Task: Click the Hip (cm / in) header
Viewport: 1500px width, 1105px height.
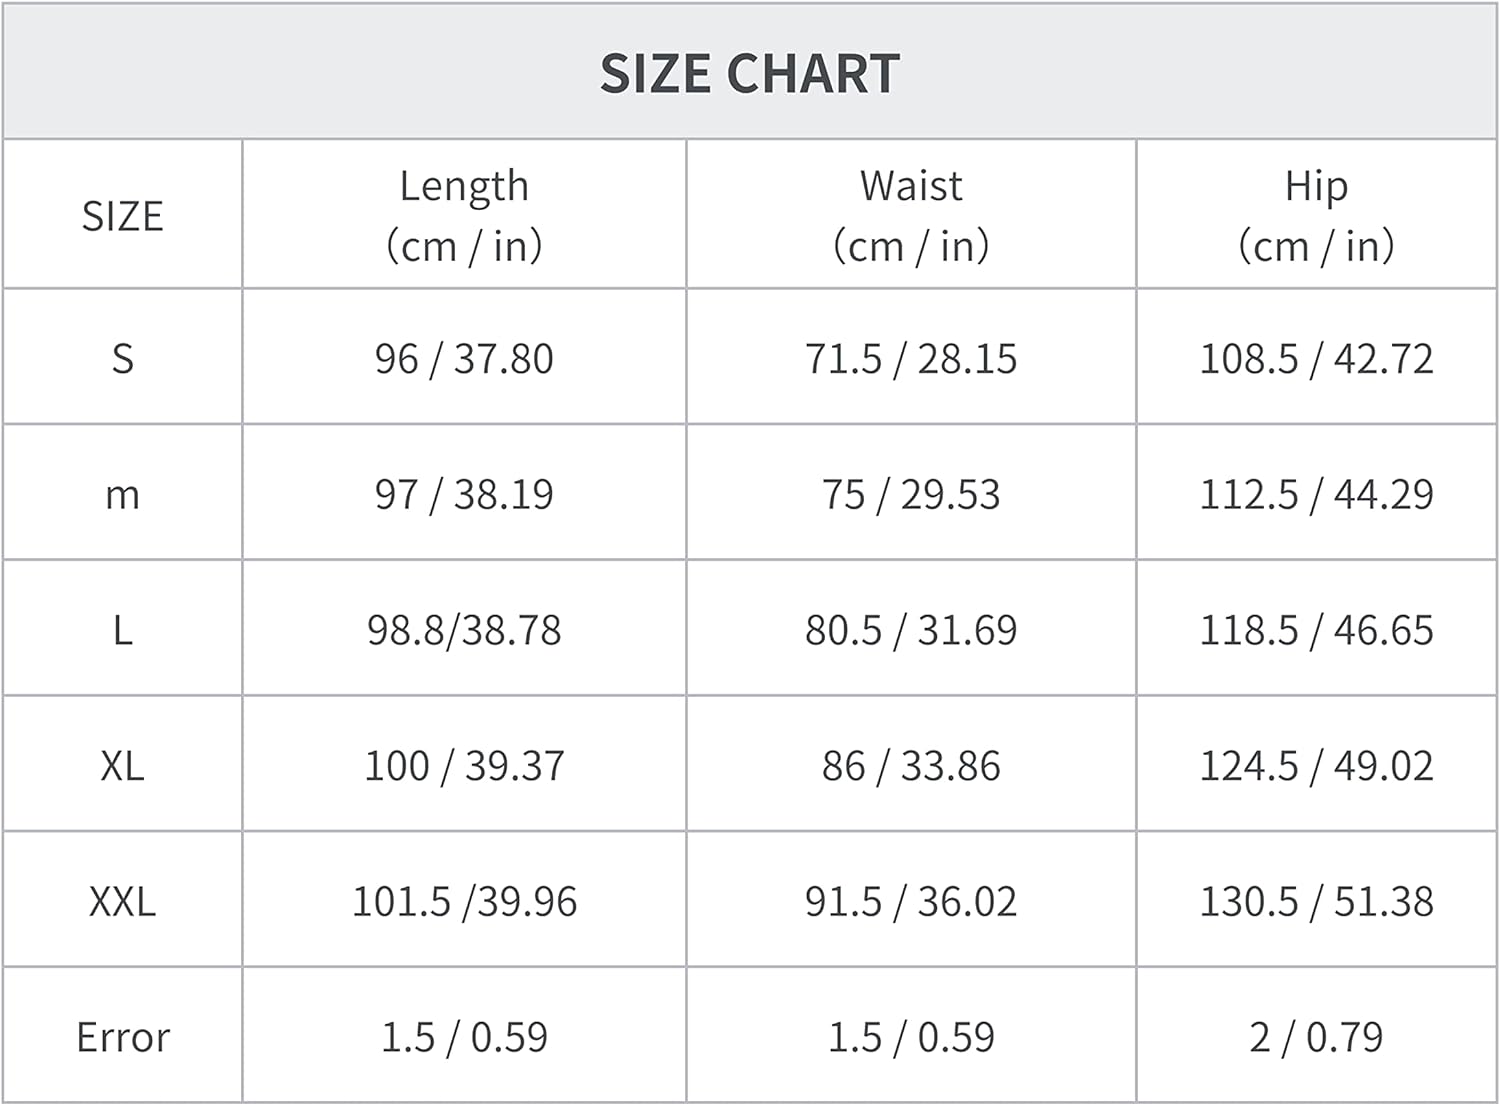Action: [x=1316, y=216]
